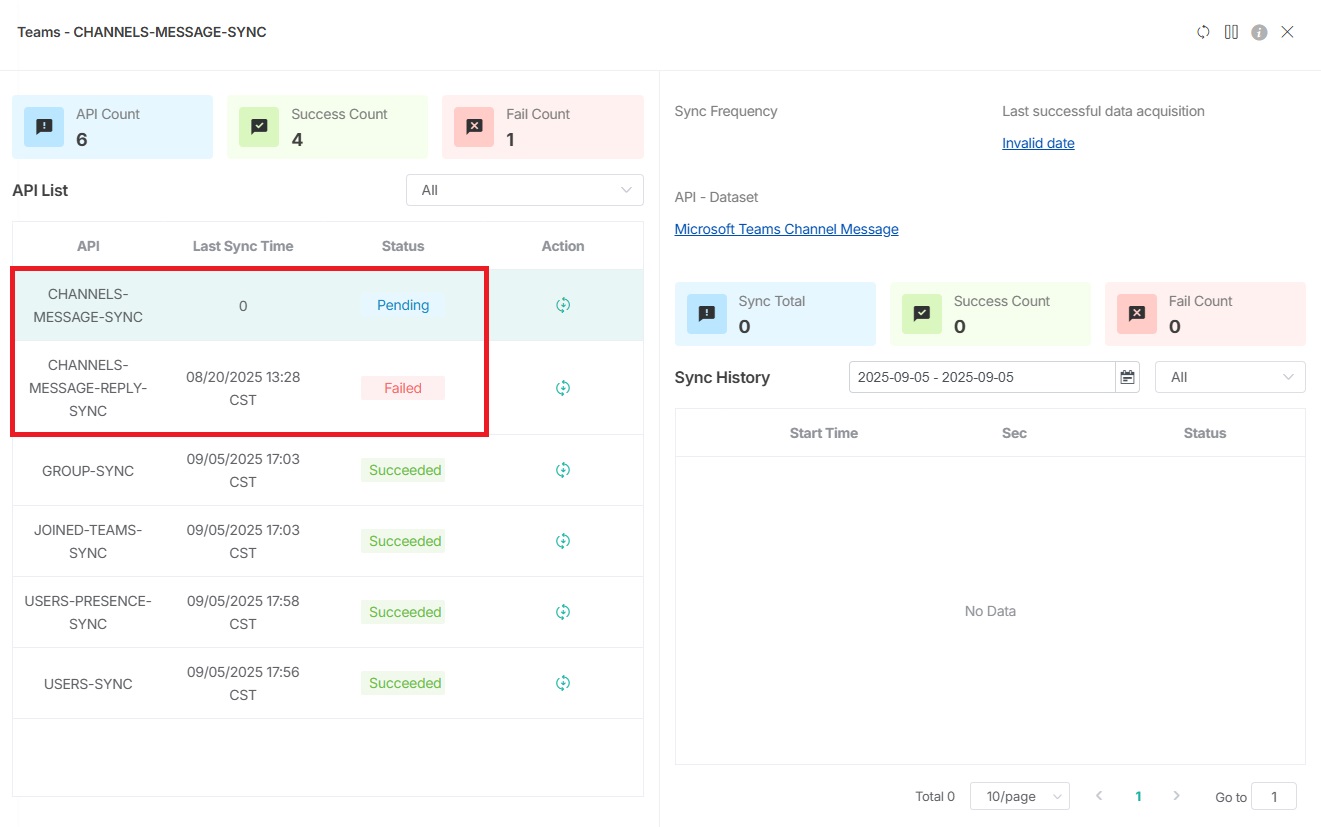Click sync icon for CHANNELS-MESSAGE-SYNC row
The image size is (1321, 827).
pyautogui.click(x=563, y=305)
